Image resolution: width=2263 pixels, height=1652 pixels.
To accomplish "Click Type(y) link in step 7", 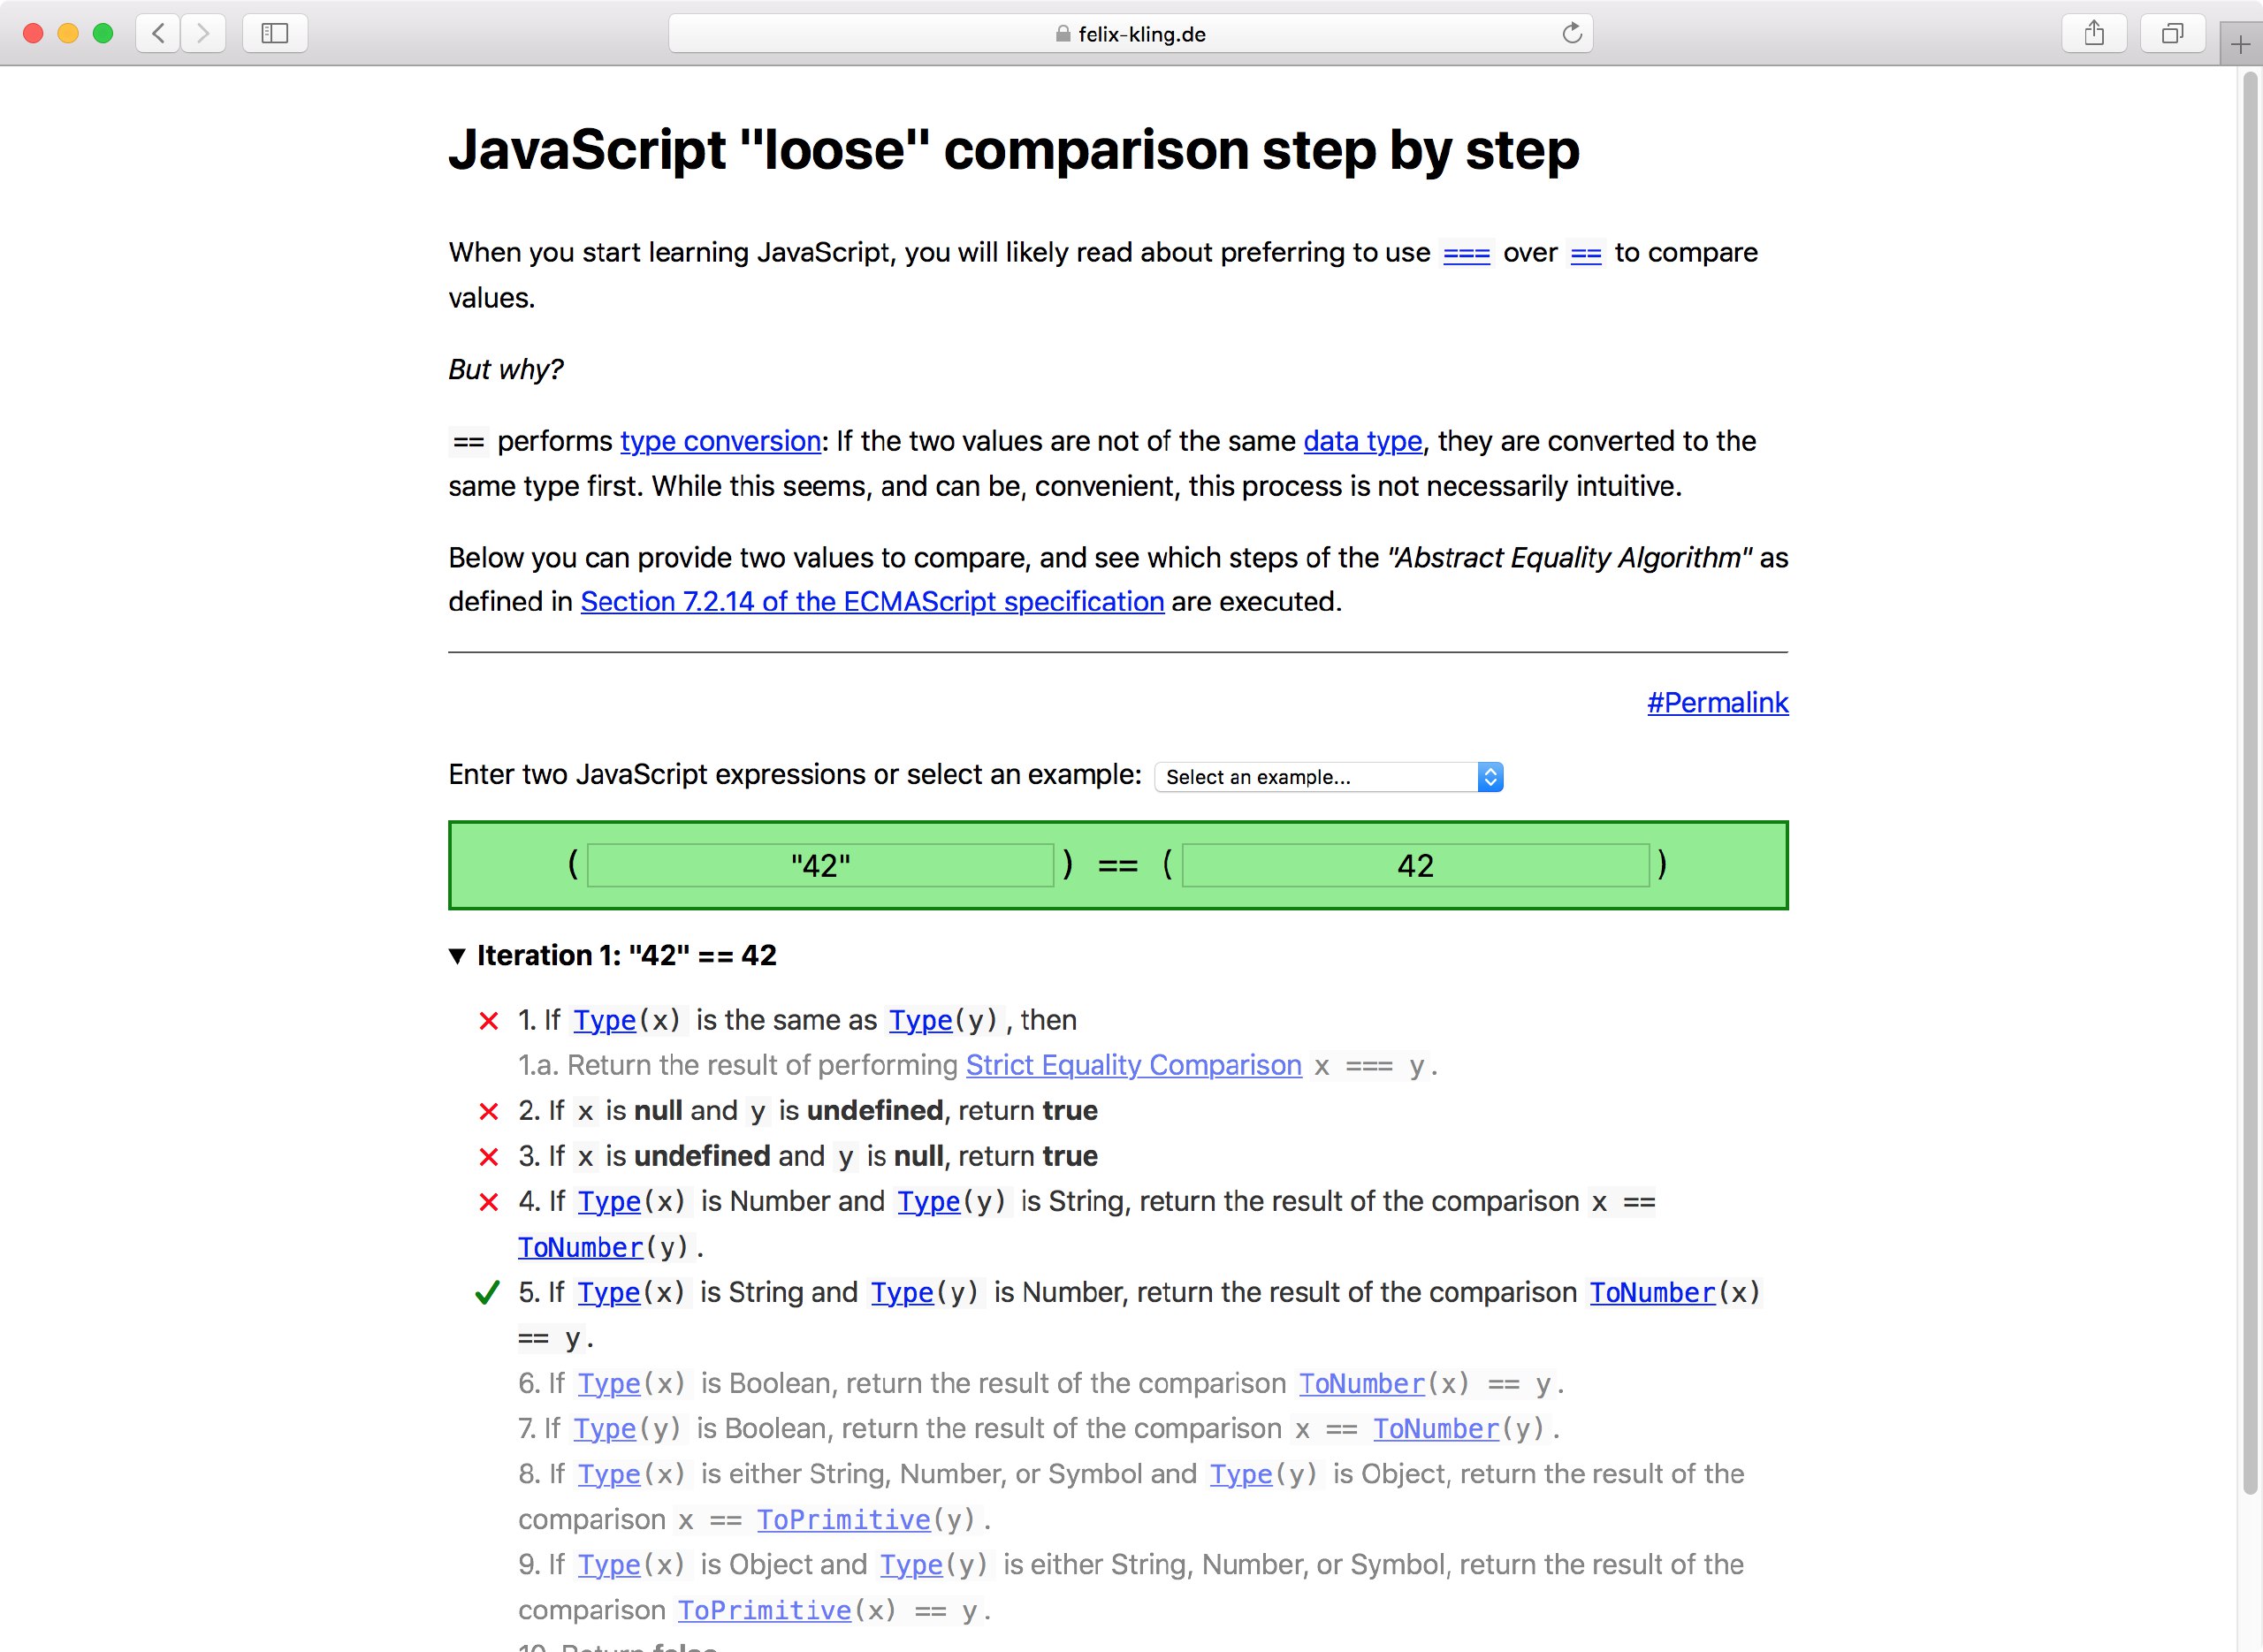I will [604, 1428].
